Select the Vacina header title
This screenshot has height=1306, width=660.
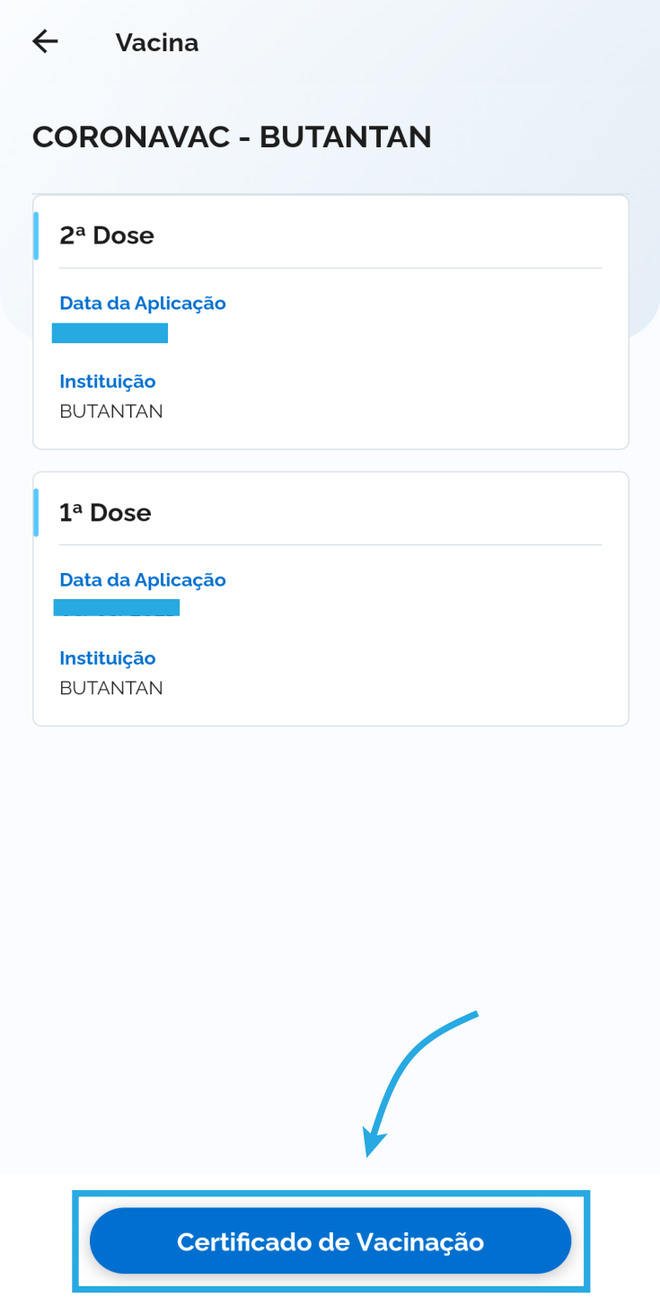tap(157, 43)
